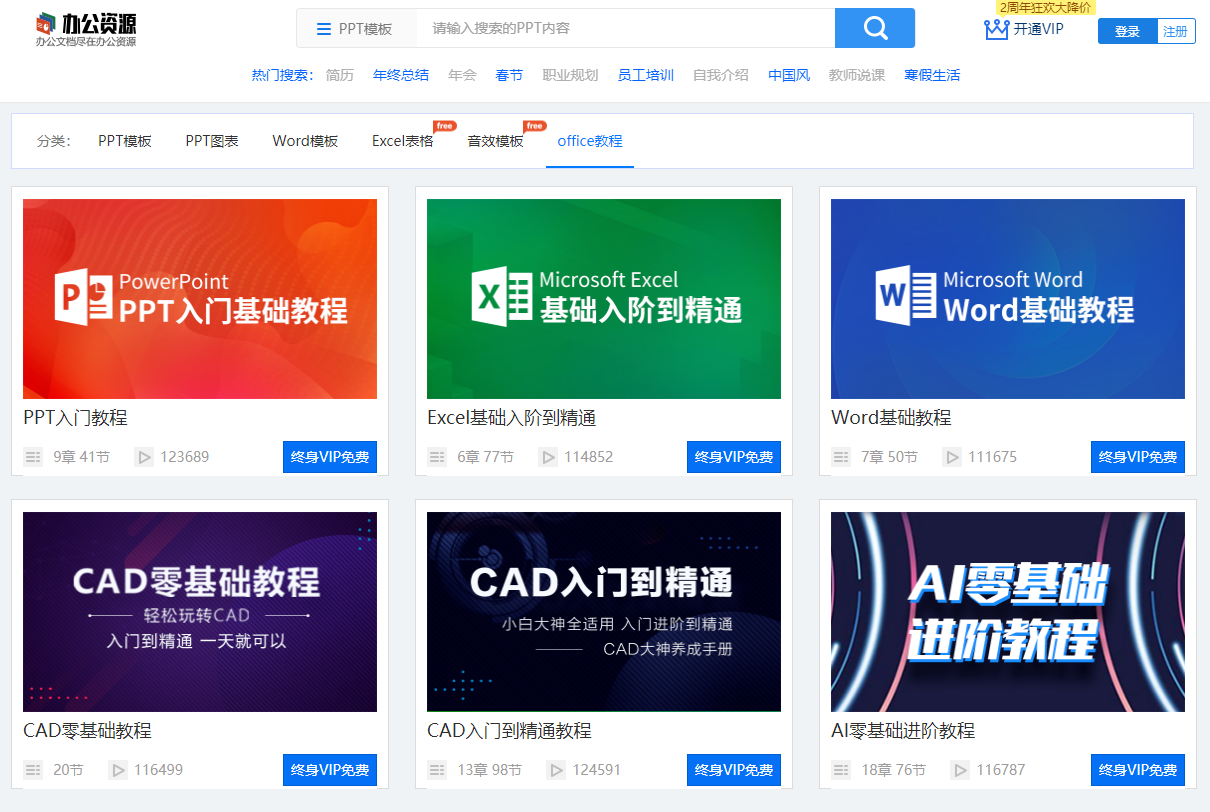Image resolution: width=1210 pixels, height=812 pixels.
Task: Click the CAD入门到精通教程 course title
Action: click(509, 731)
